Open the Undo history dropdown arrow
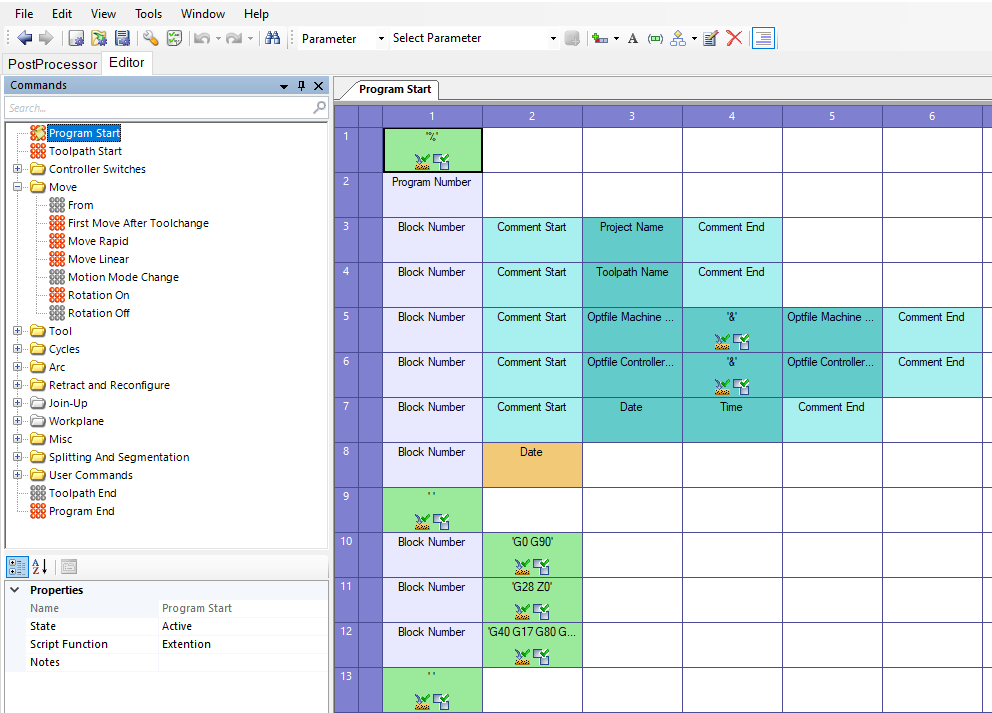 coord(218,39)
